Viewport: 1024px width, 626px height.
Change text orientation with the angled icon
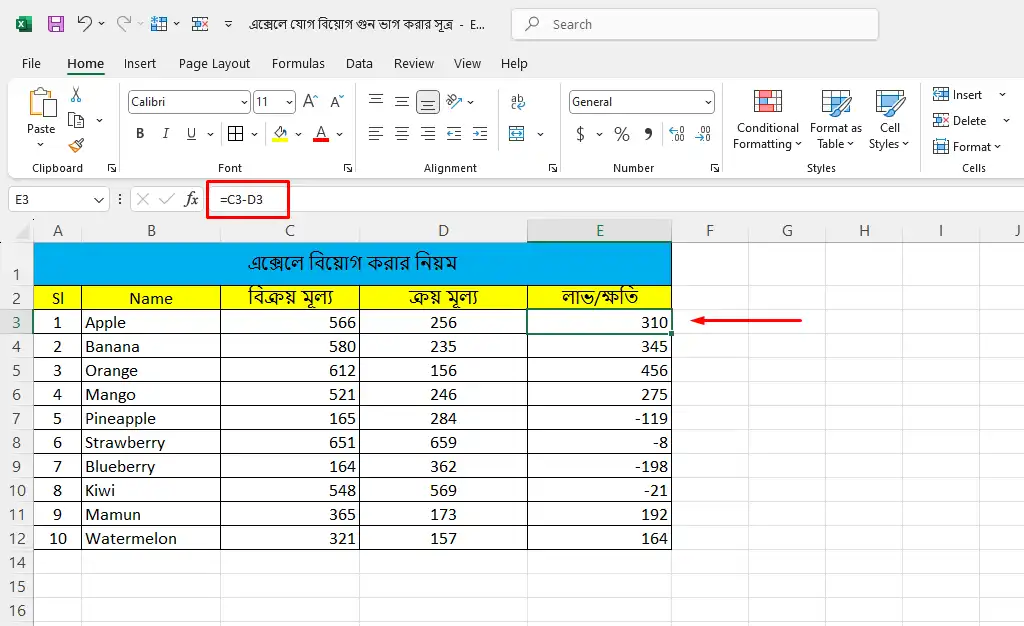[454, 101]
